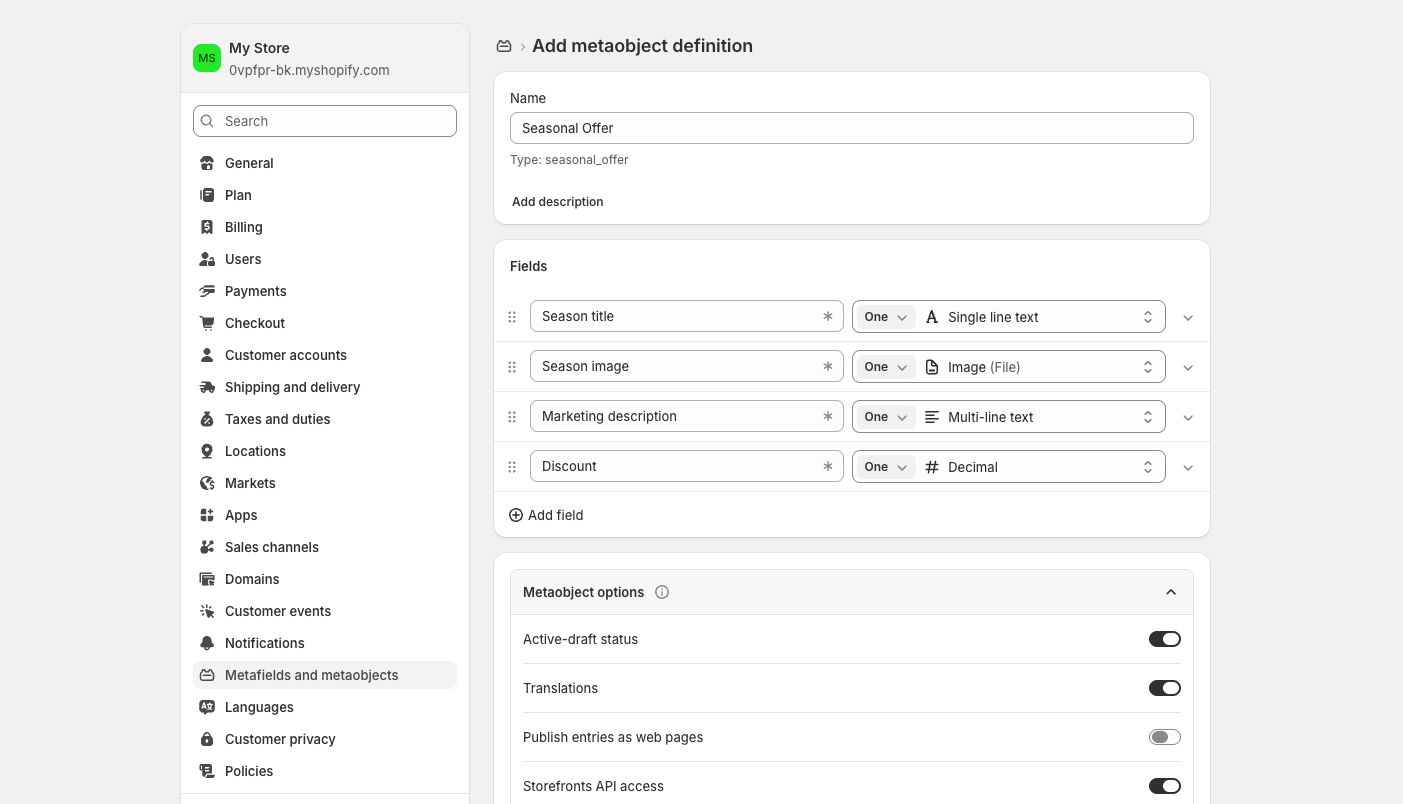This screenshot has height=804, width=1403.
Task: Go to Customer accounts settings
Action: [325, 355]
